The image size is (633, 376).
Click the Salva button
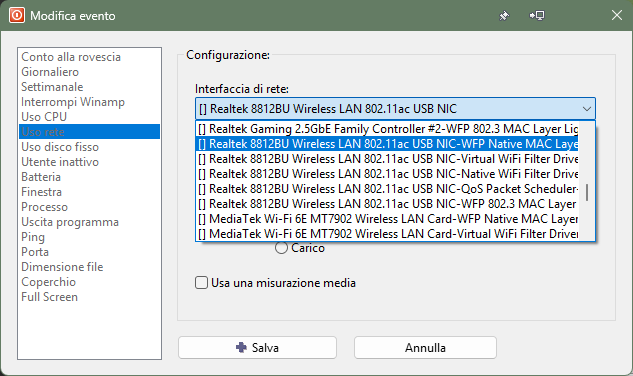pyautogui.click(x=258, y=348)
